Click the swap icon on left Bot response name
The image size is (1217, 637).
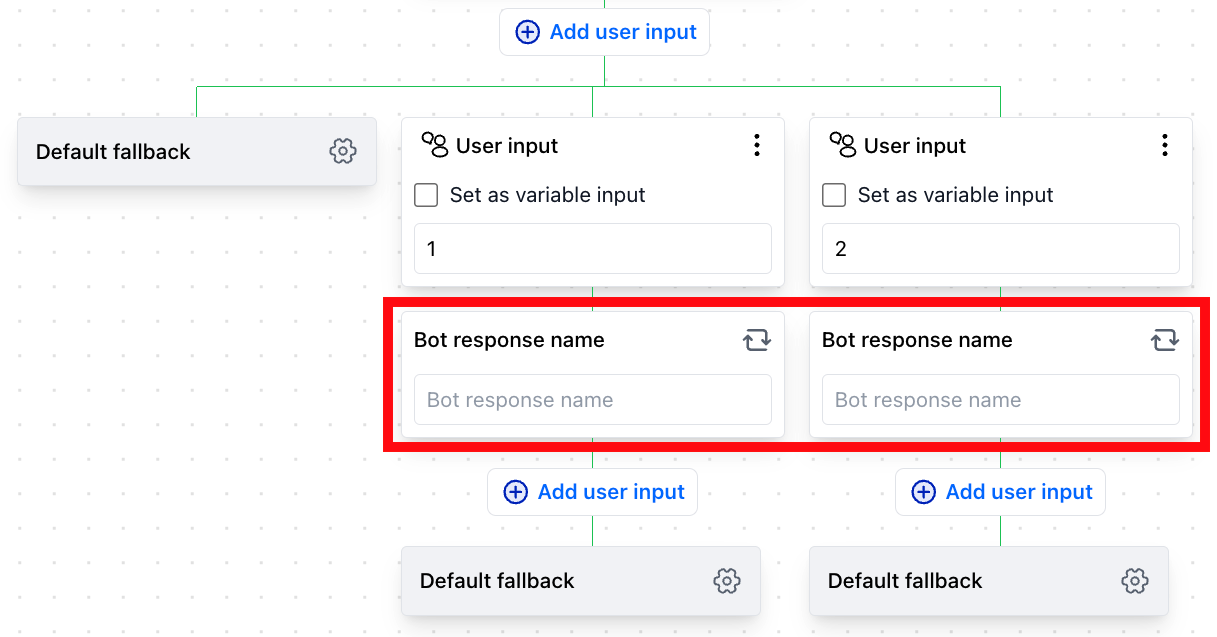pyautogui.click(x=757, y=340)
